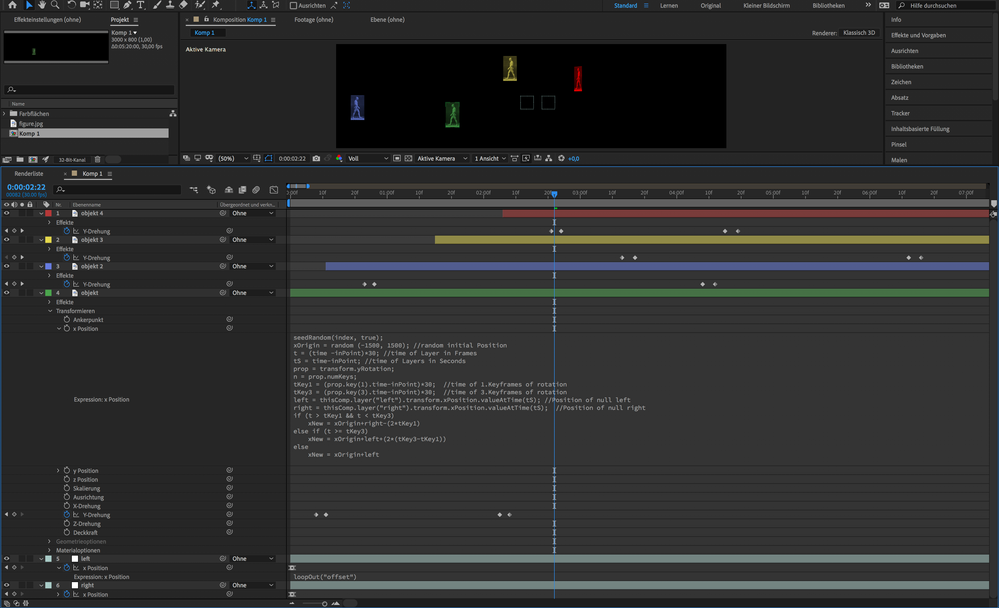Open the Inhaltsbasierte Füllung panel

coord(920,129)
